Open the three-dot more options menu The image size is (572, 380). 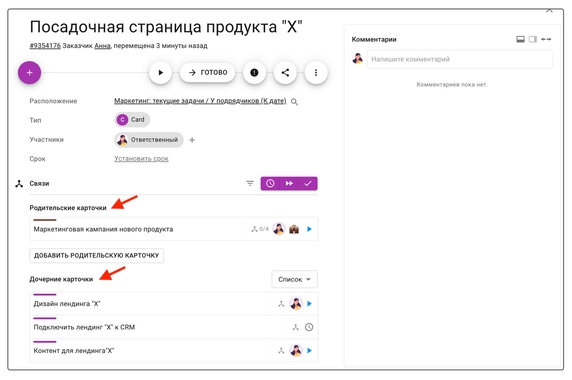click(x=316, y=73)
